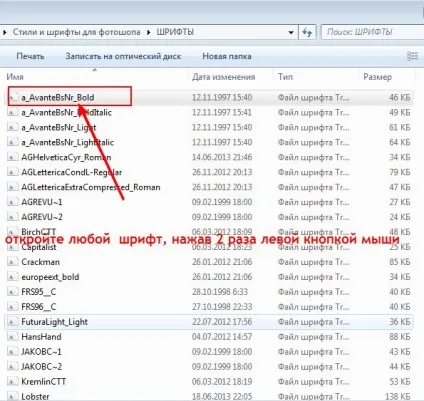Click the refresh icon next to address bar
This screenshot has height=401, width=424.
[307, 32]
